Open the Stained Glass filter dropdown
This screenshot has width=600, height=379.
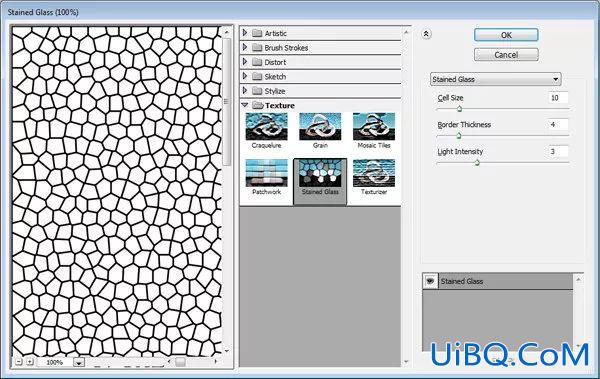pyautogui.click(x=496, y=79)
